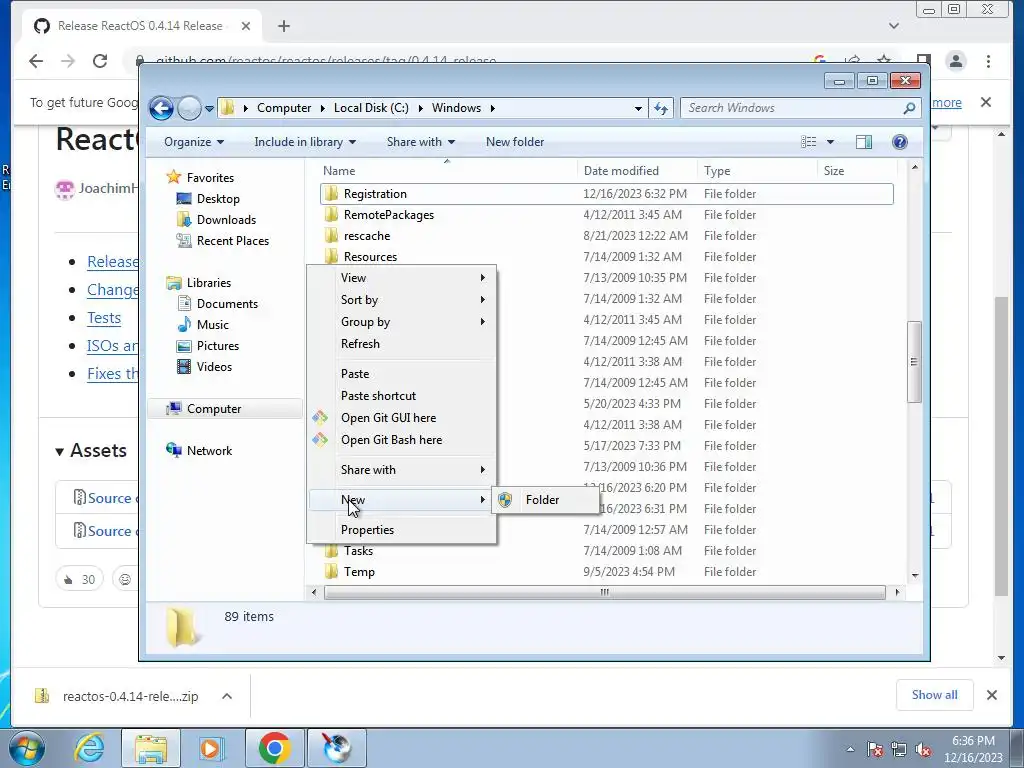Click the thumbs up reaction with 30
The width and height of the screenshot is (1024, 768).
coord(80,579)
